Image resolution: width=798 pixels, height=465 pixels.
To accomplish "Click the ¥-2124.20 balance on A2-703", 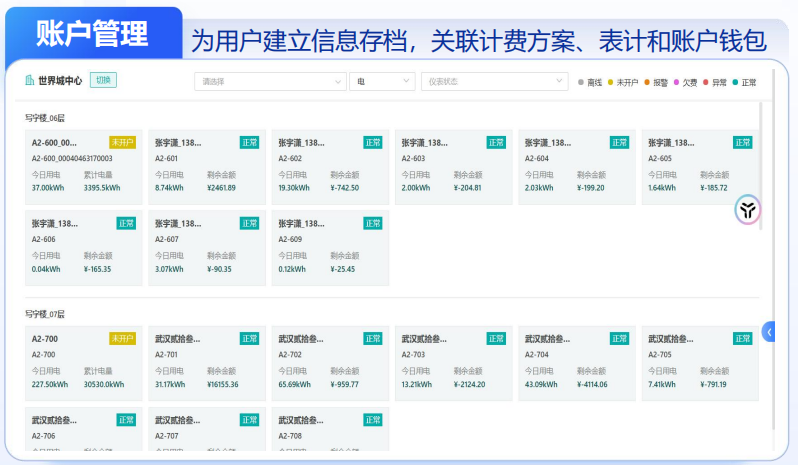I will 469,384.
